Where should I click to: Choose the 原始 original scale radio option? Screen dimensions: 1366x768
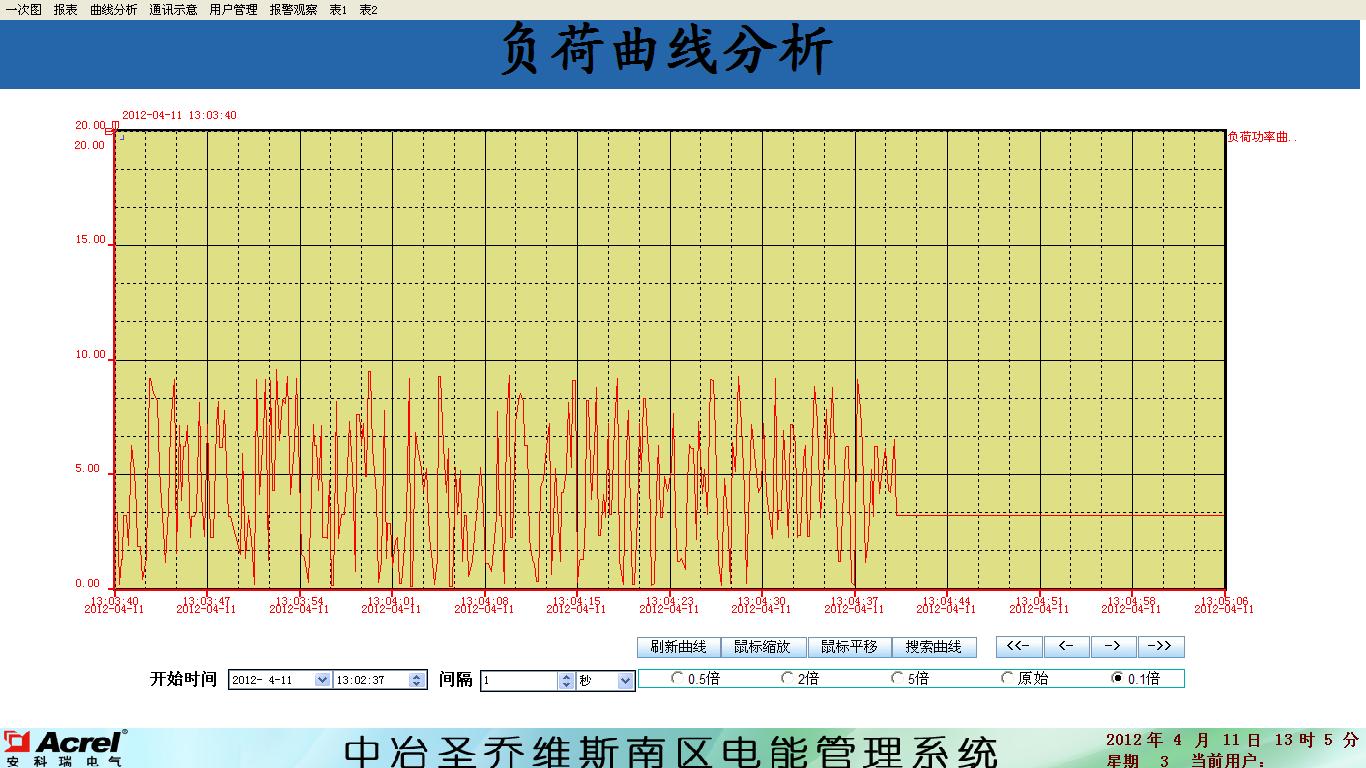click(x=1008, y=678)
